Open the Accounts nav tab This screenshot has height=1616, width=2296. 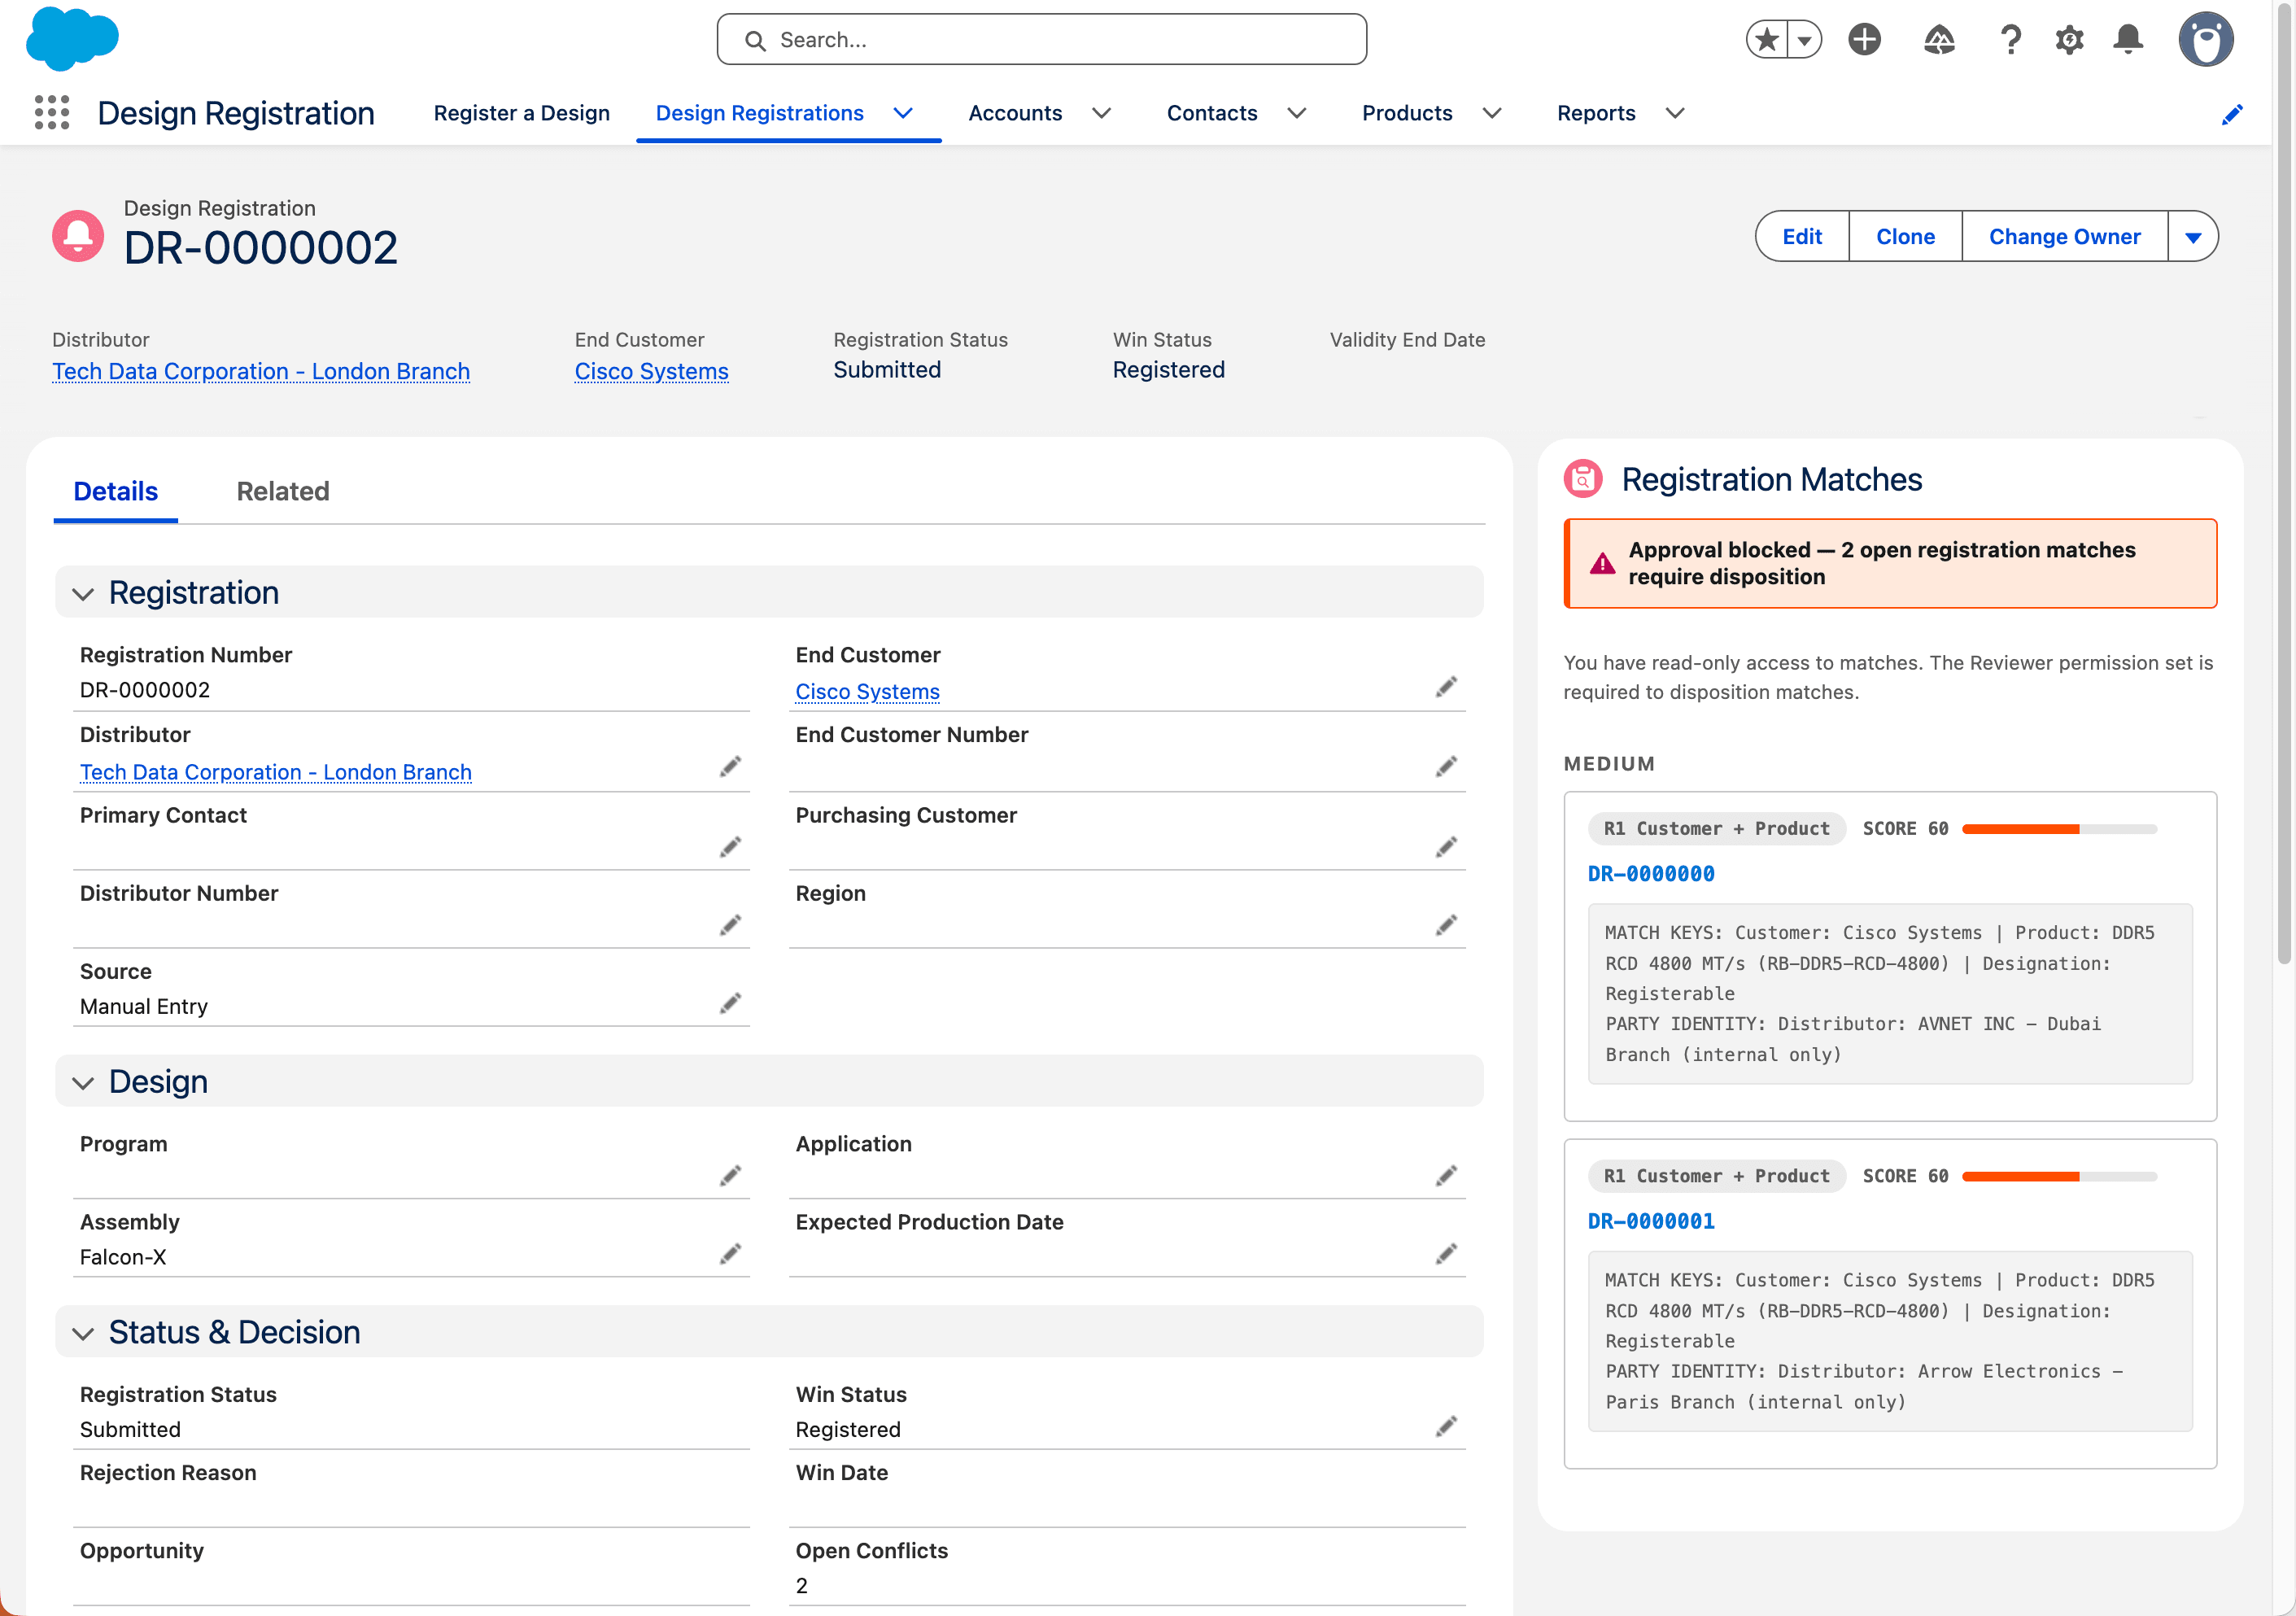[x=1015, y=113]
